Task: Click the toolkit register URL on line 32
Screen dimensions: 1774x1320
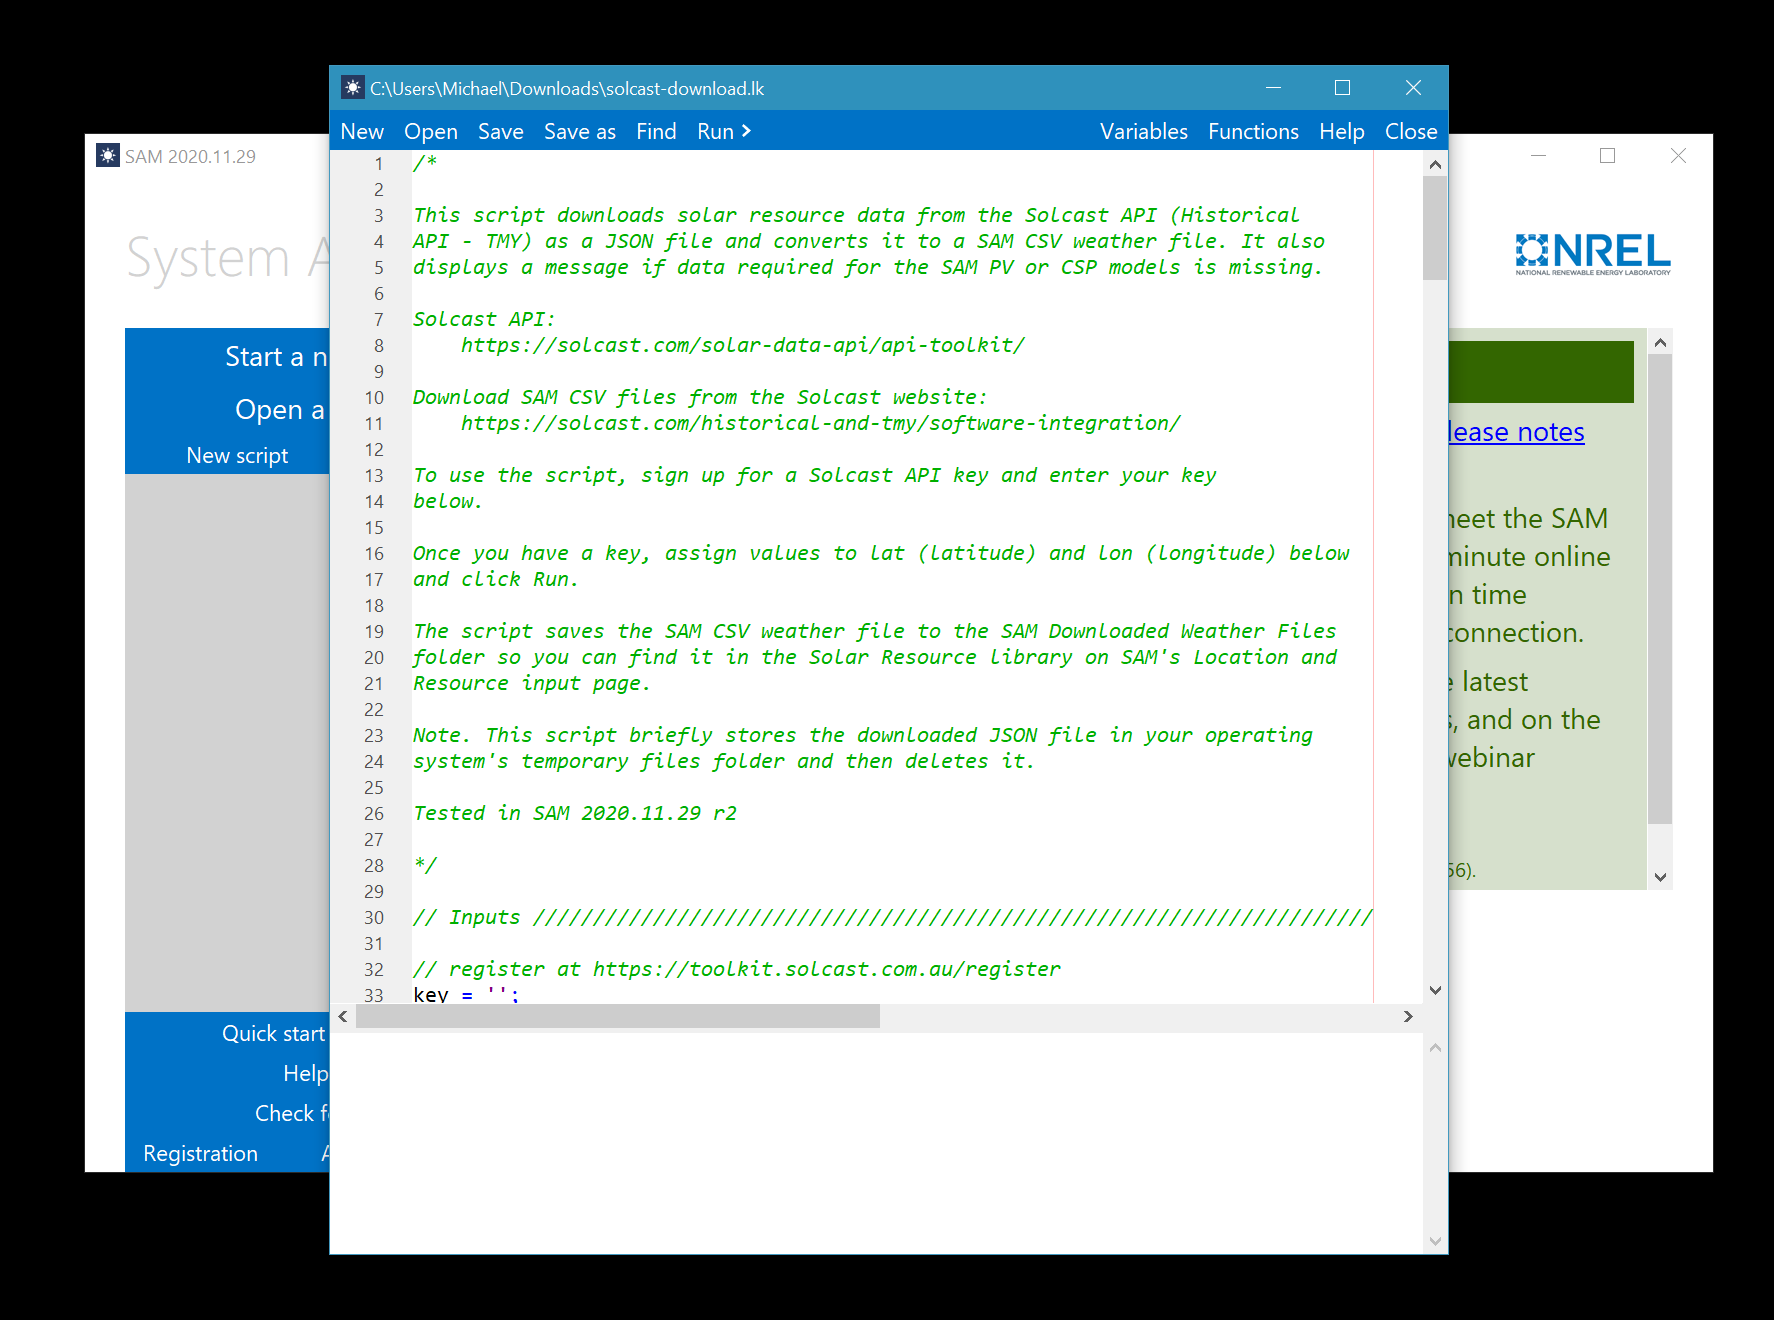Action: point(827,969)
